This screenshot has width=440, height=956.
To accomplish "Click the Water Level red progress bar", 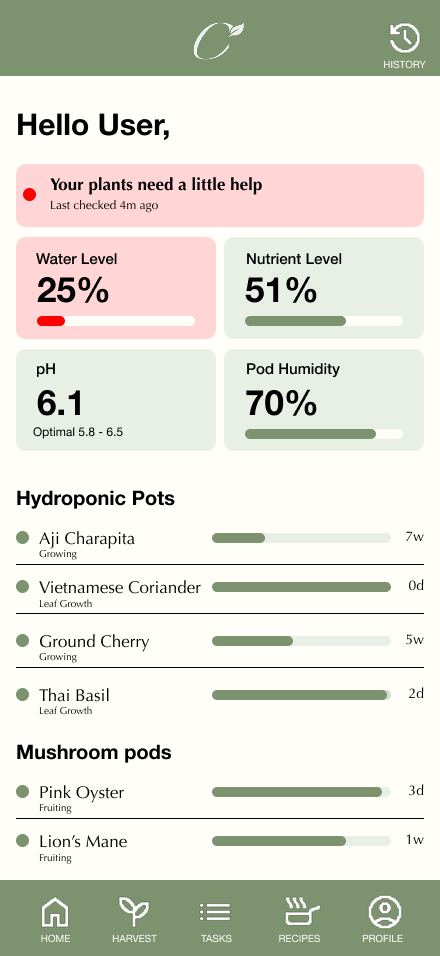I will pos(116,321).
